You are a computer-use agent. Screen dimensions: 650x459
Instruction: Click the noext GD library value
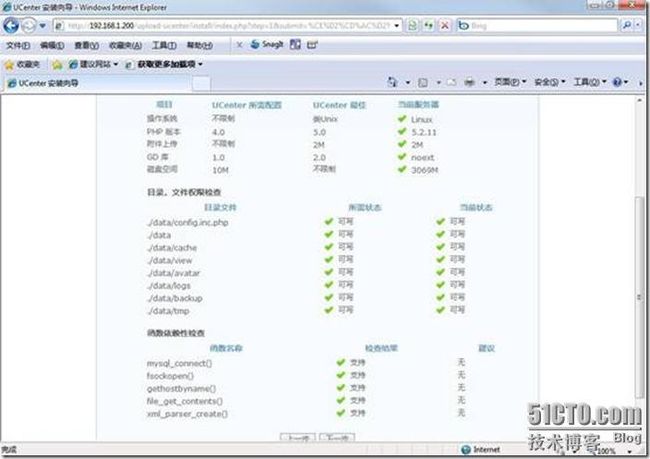click(422, 158)
